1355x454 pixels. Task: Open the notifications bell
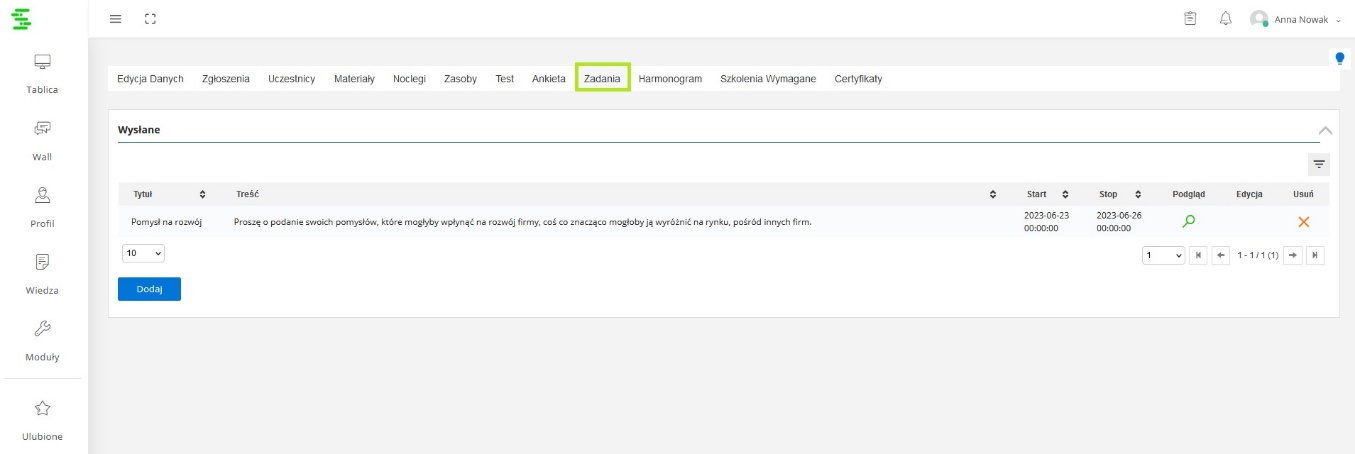coord(1225,19)
